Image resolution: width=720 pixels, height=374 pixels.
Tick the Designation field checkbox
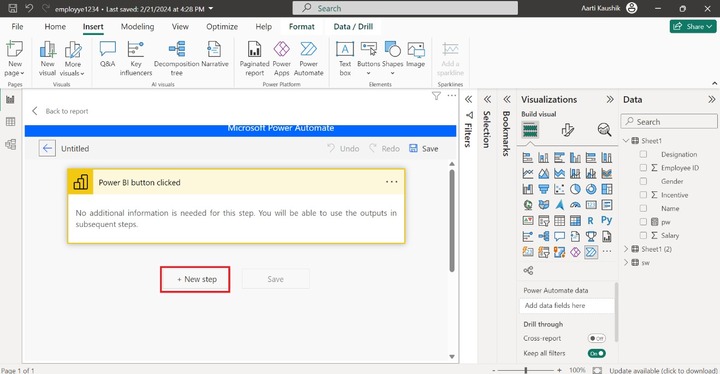click(x=643, y=154)
